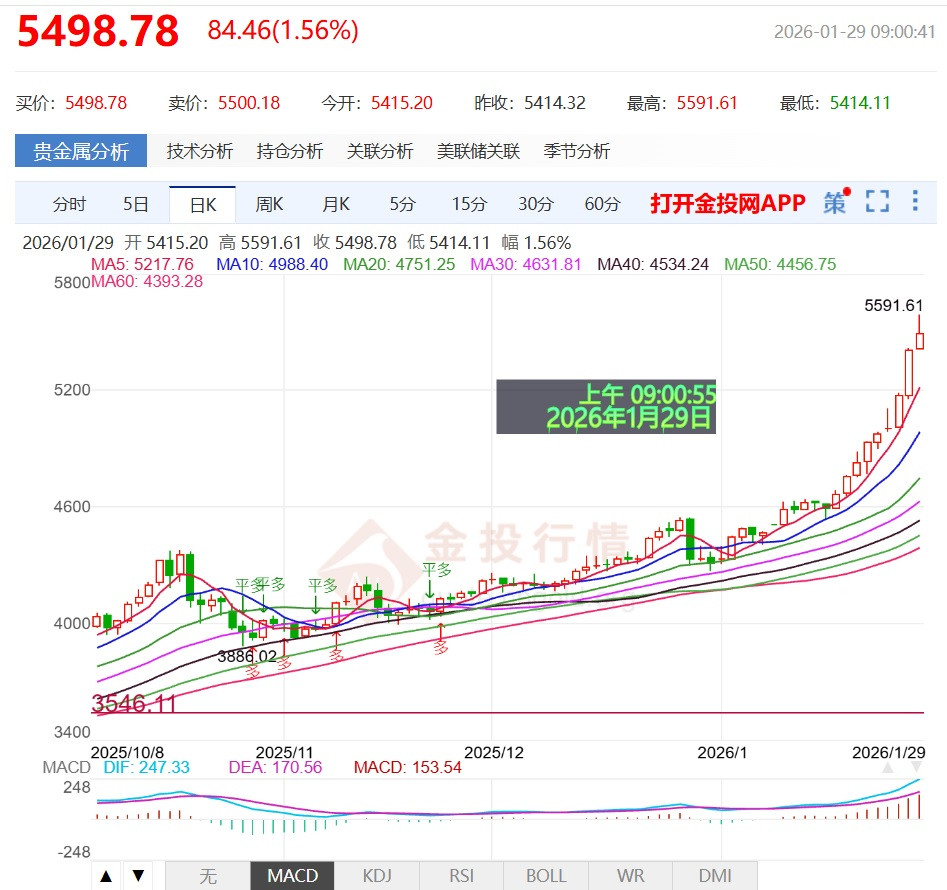Hide indicators by selecting 无

point(207,874)
